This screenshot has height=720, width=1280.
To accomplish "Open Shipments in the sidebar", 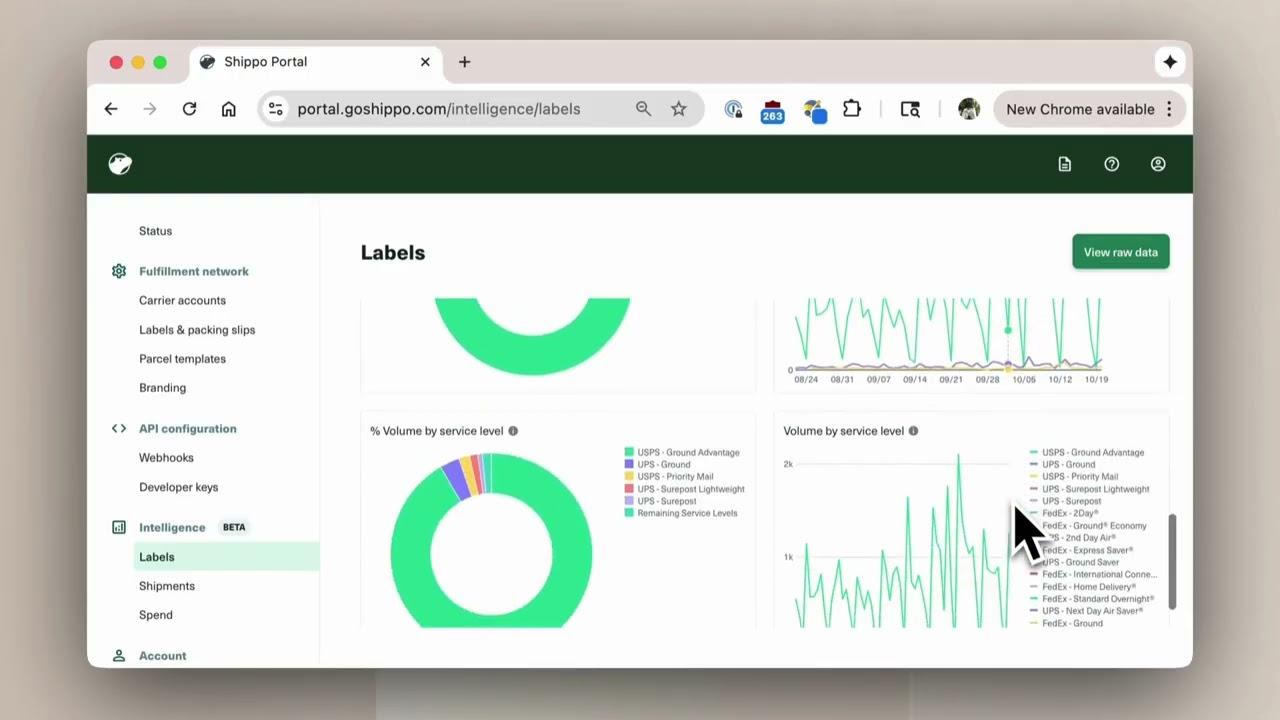I will pos(167,586).
